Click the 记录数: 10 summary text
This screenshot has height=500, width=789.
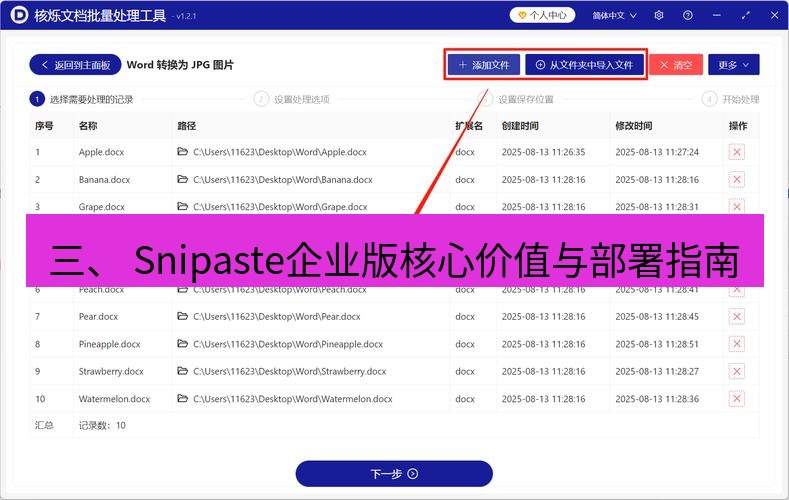(102, 426)
